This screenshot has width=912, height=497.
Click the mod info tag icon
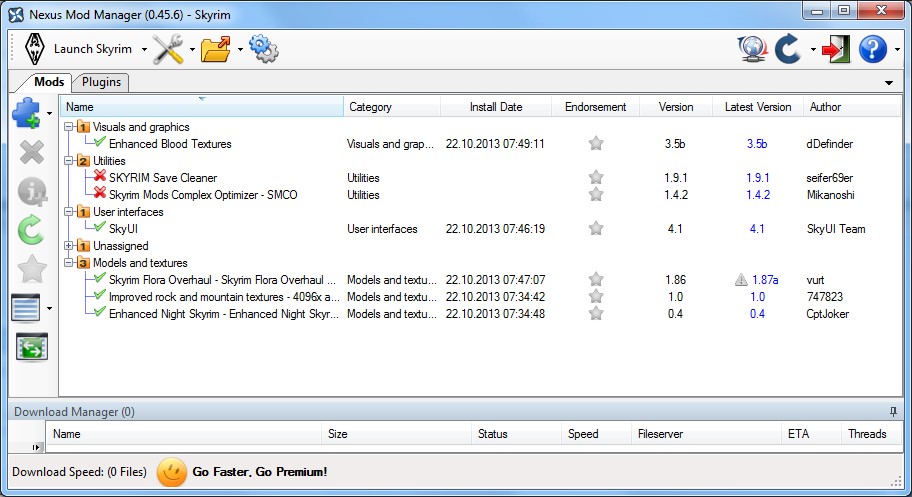(x=32, y=191)
